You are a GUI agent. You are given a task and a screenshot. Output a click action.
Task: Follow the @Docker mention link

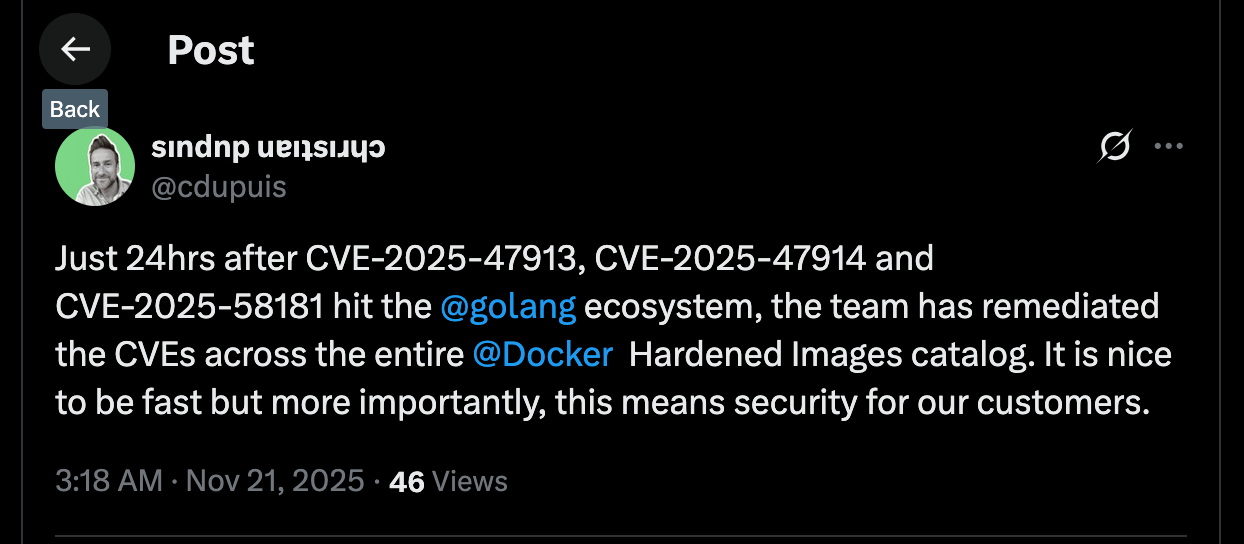coord(542,354)
